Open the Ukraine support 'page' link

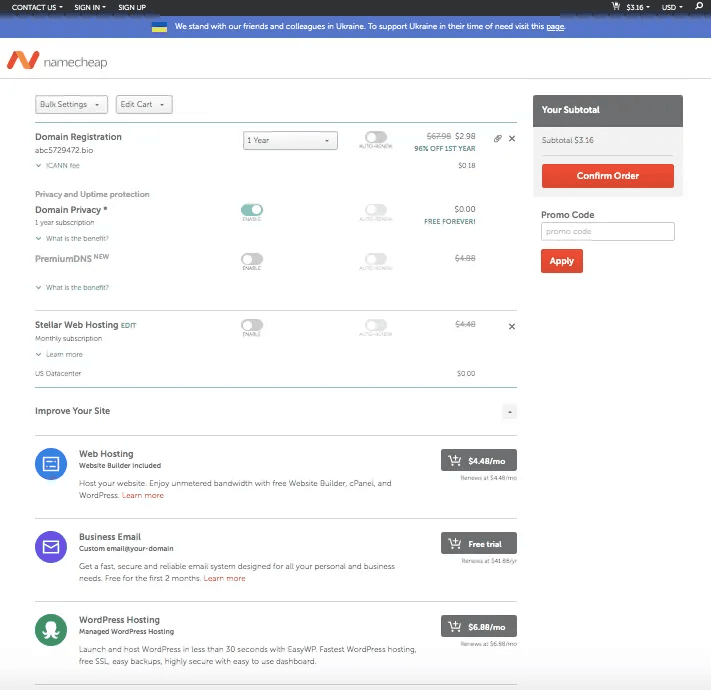tap(555, 27)
